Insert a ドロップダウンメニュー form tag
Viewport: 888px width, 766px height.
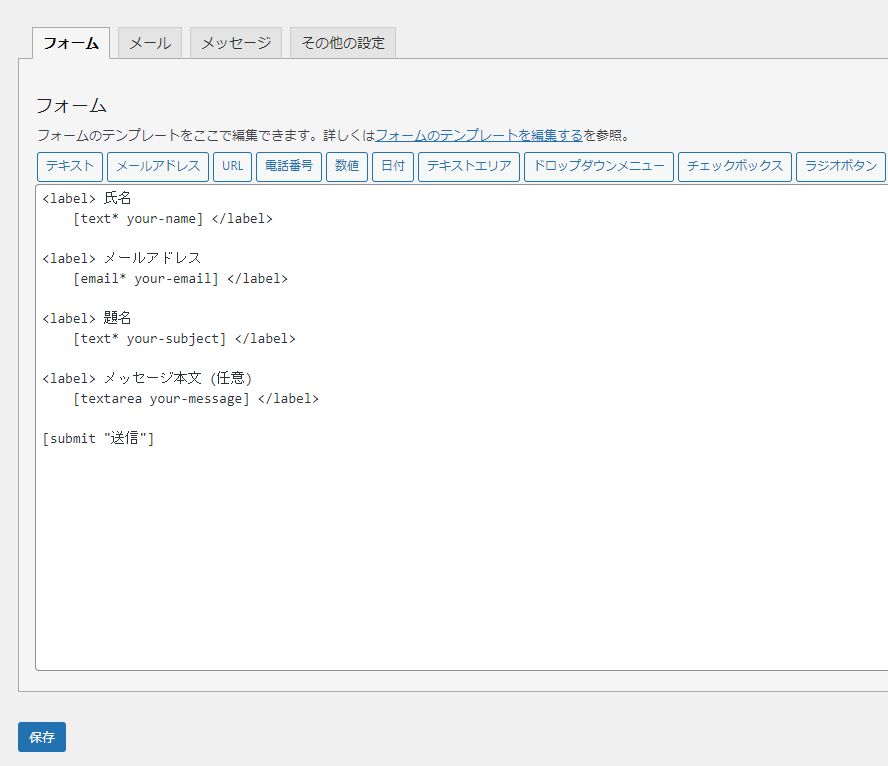598,167
